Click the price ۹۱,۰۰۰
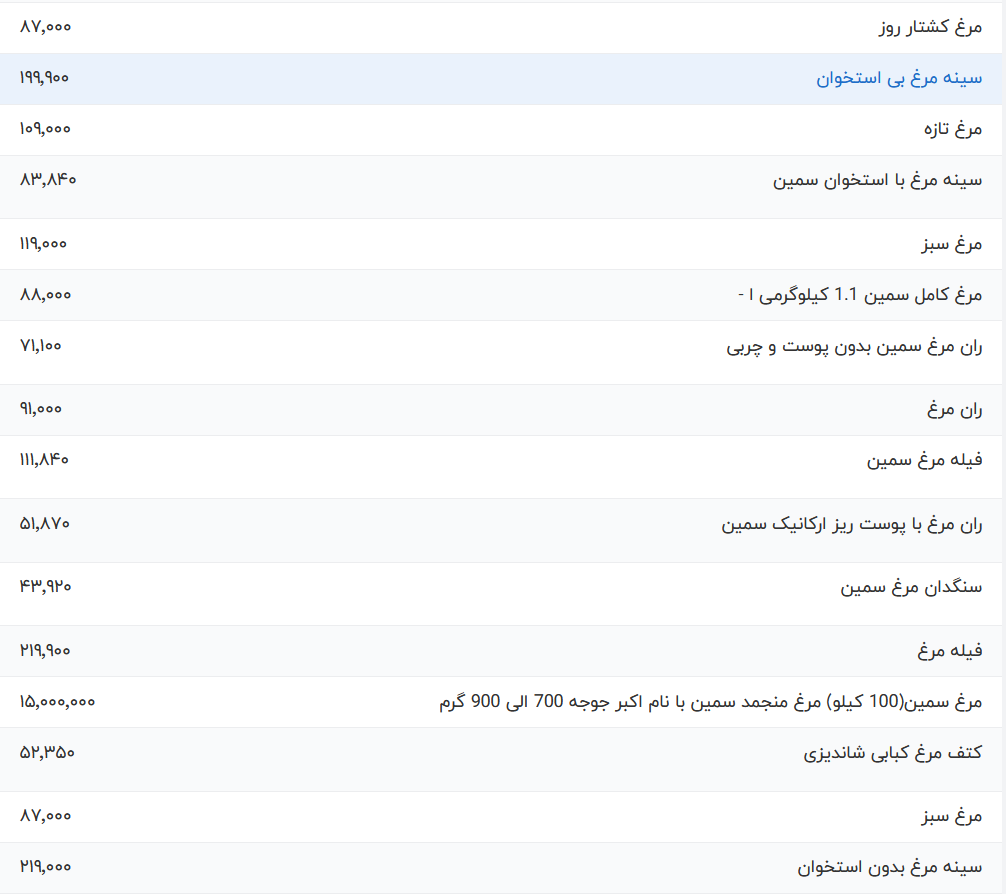The width and height of the screenshot is (1006, 894). [40, 408]
